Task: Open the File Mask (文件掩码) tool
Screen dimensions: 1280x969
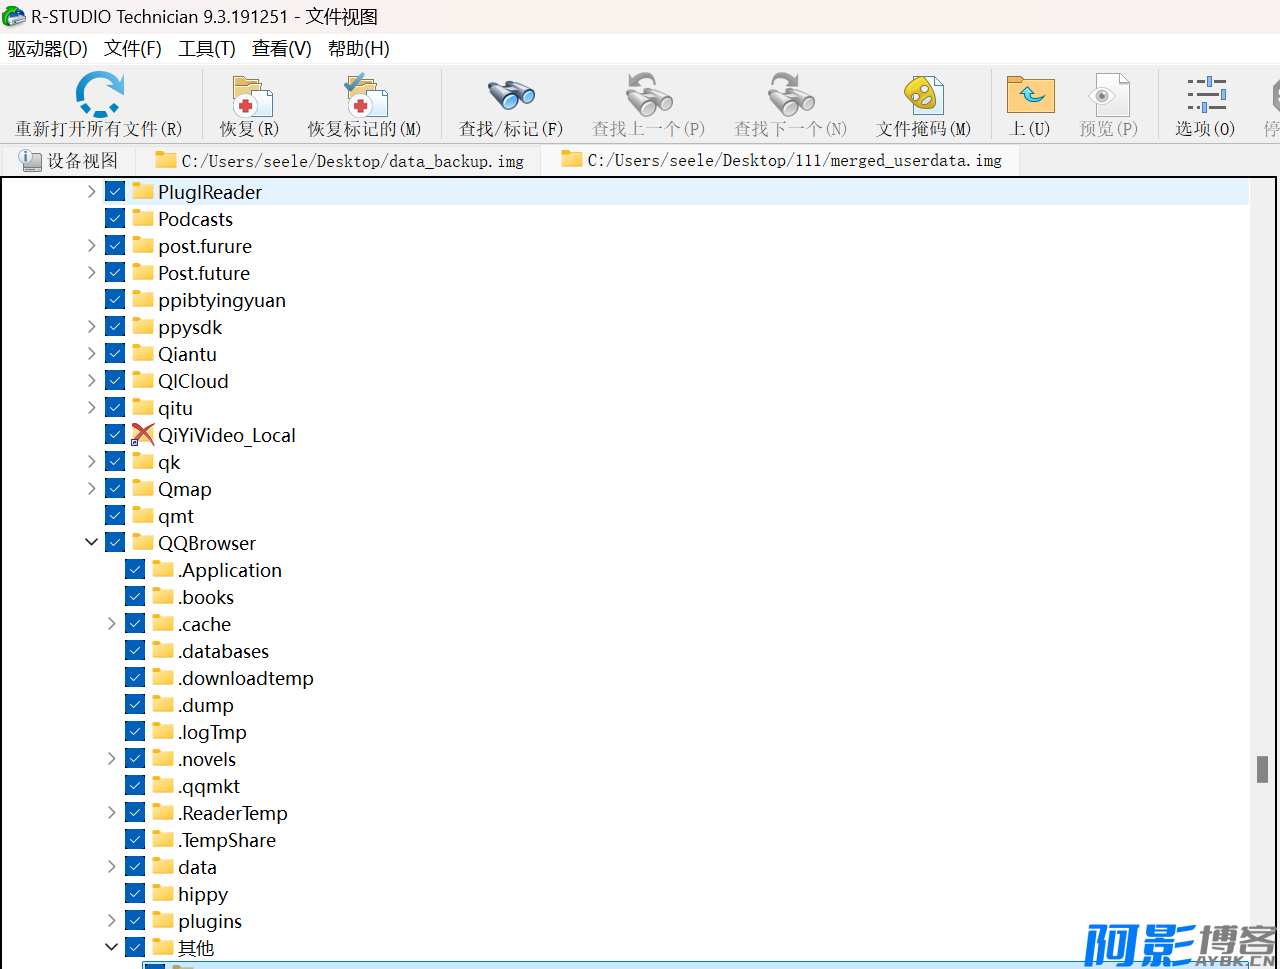Action: pos(924,96)
